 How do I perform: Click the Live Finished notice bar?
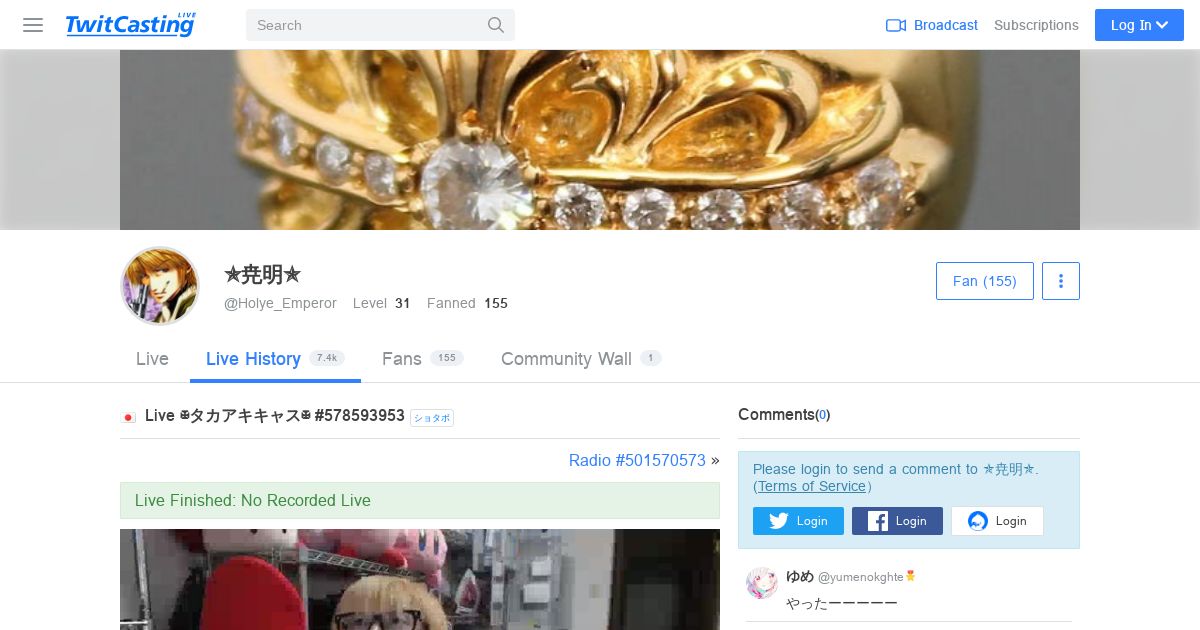(x=420, y=500)
